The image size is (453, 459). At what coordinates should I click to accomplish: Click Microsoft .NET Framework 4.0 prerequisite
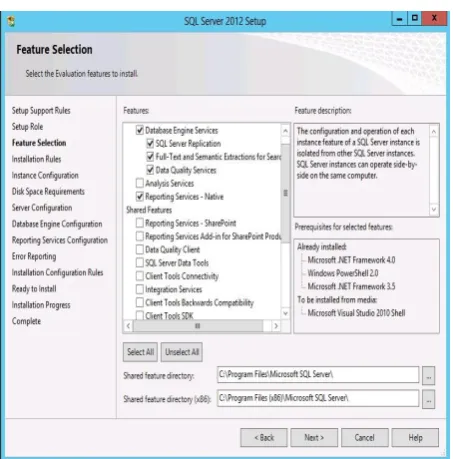(x=351, y=260)
